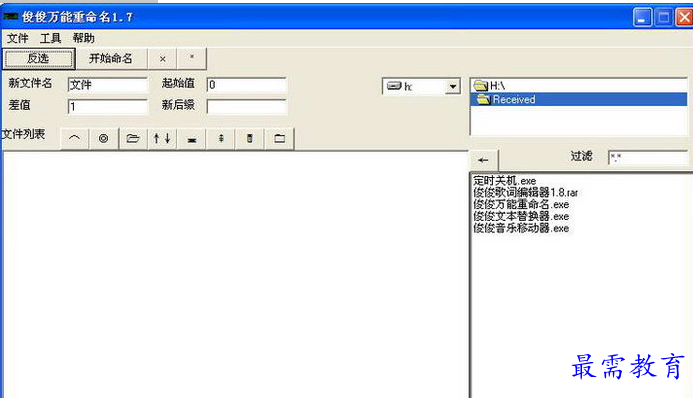Viewport: 693px width, 398px height.
Task: Open the 帮助 menu
Action: point(84,38)
